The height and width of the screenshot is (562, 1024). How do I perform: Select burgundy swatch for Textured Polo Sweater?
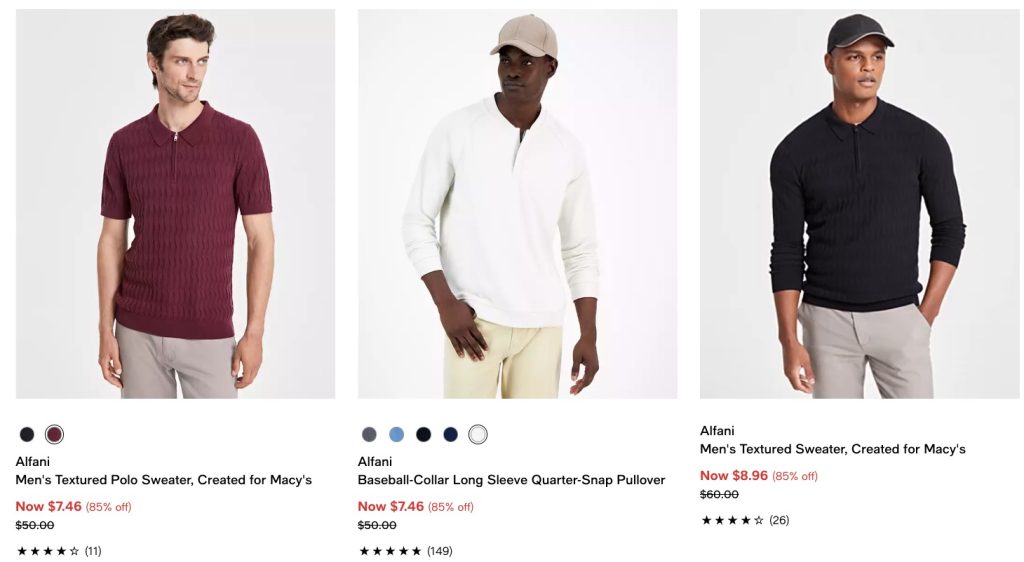(x=54, y=434)
